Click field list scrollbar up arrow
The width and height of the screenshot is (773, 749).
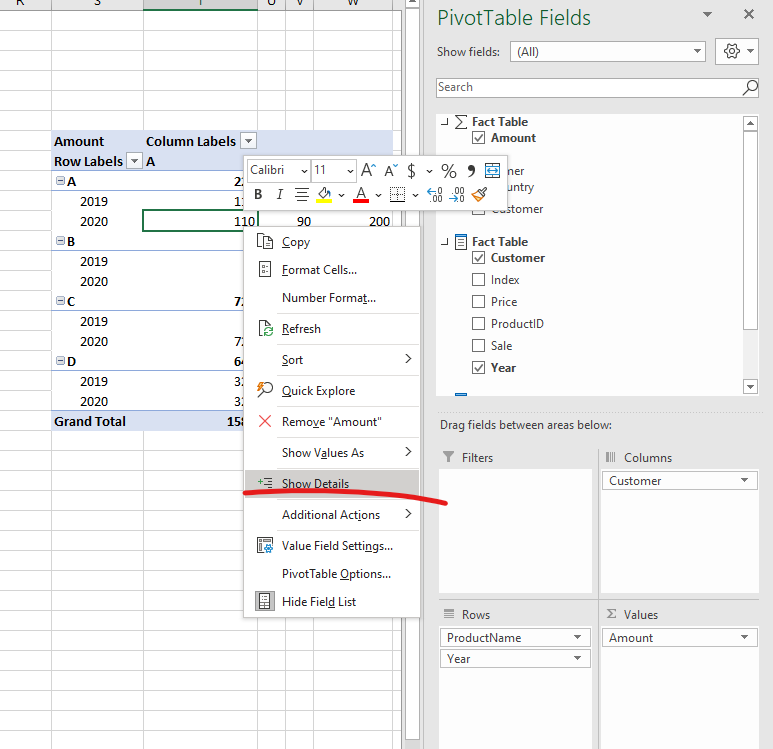[750, 123]
